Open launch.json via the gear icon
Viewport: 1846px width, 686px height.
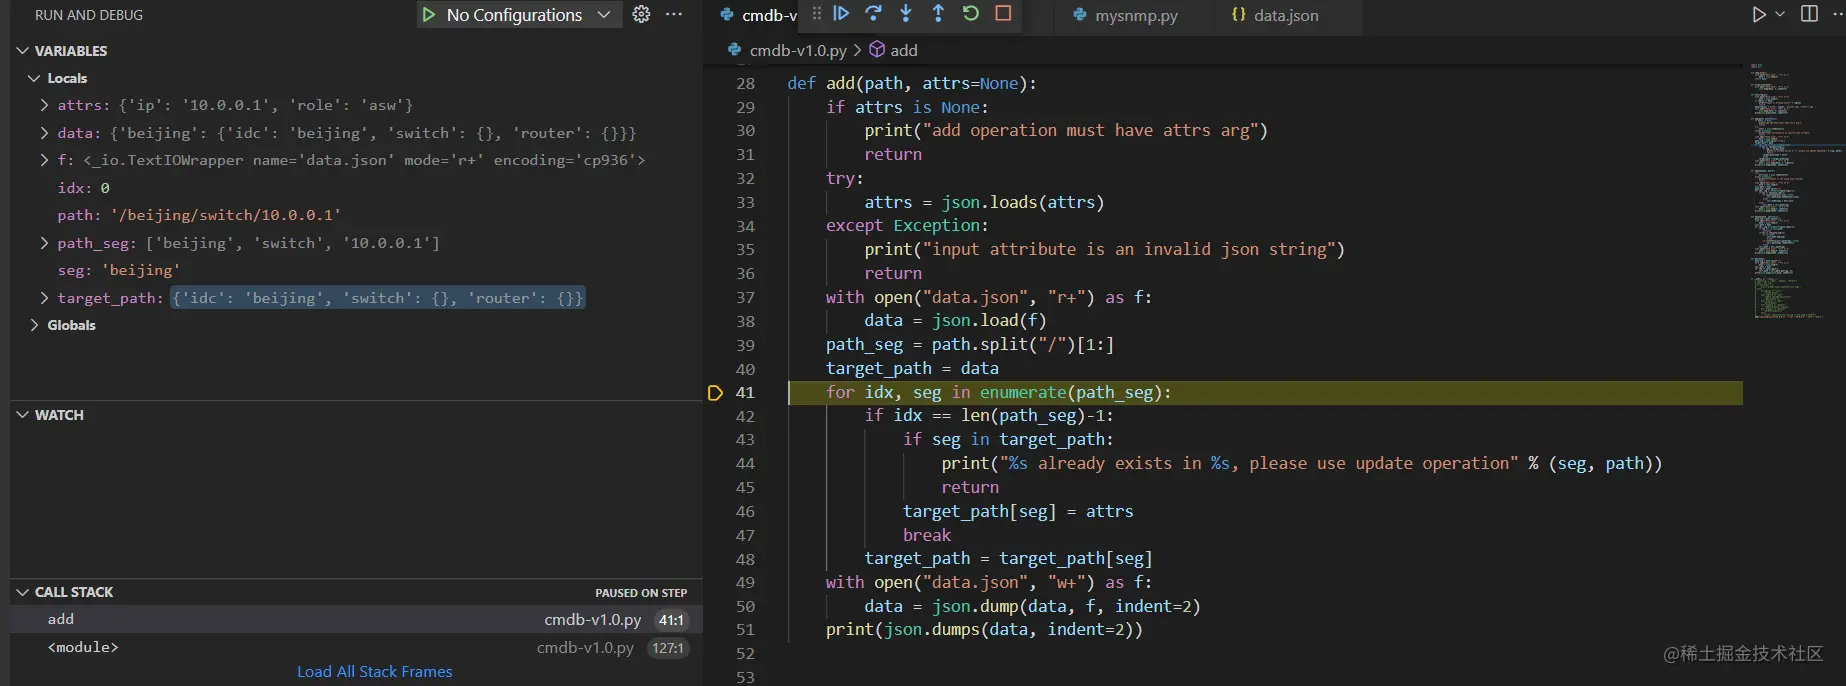pos(641,14)
